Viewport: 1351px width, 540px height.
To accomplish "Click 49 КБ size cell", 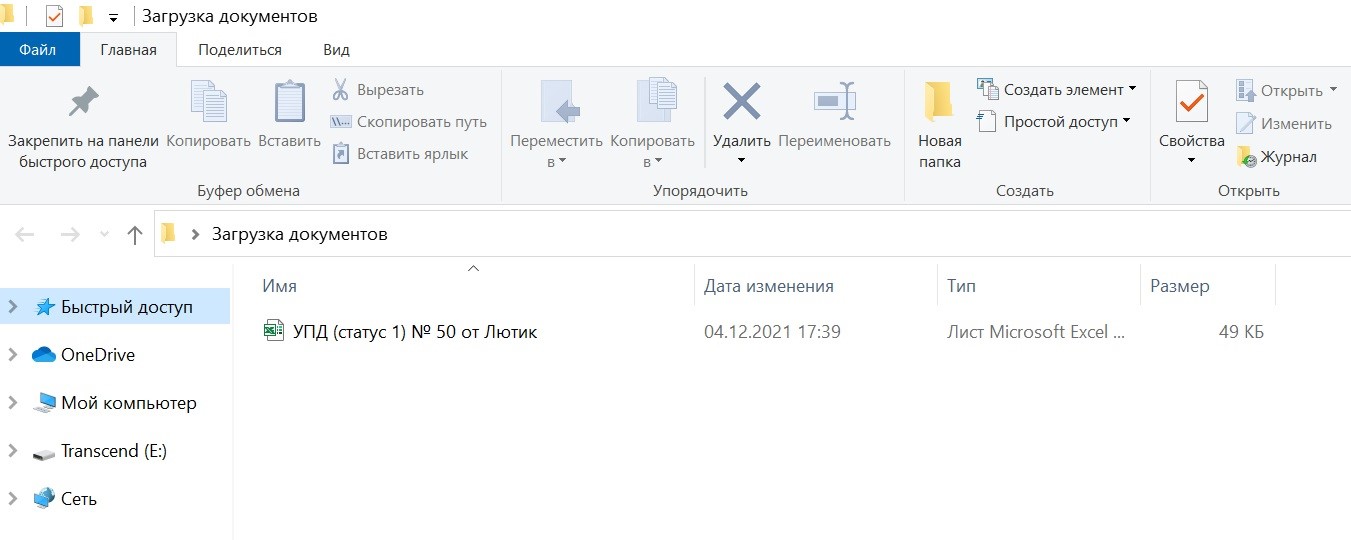I will [x=1241, y=332].
